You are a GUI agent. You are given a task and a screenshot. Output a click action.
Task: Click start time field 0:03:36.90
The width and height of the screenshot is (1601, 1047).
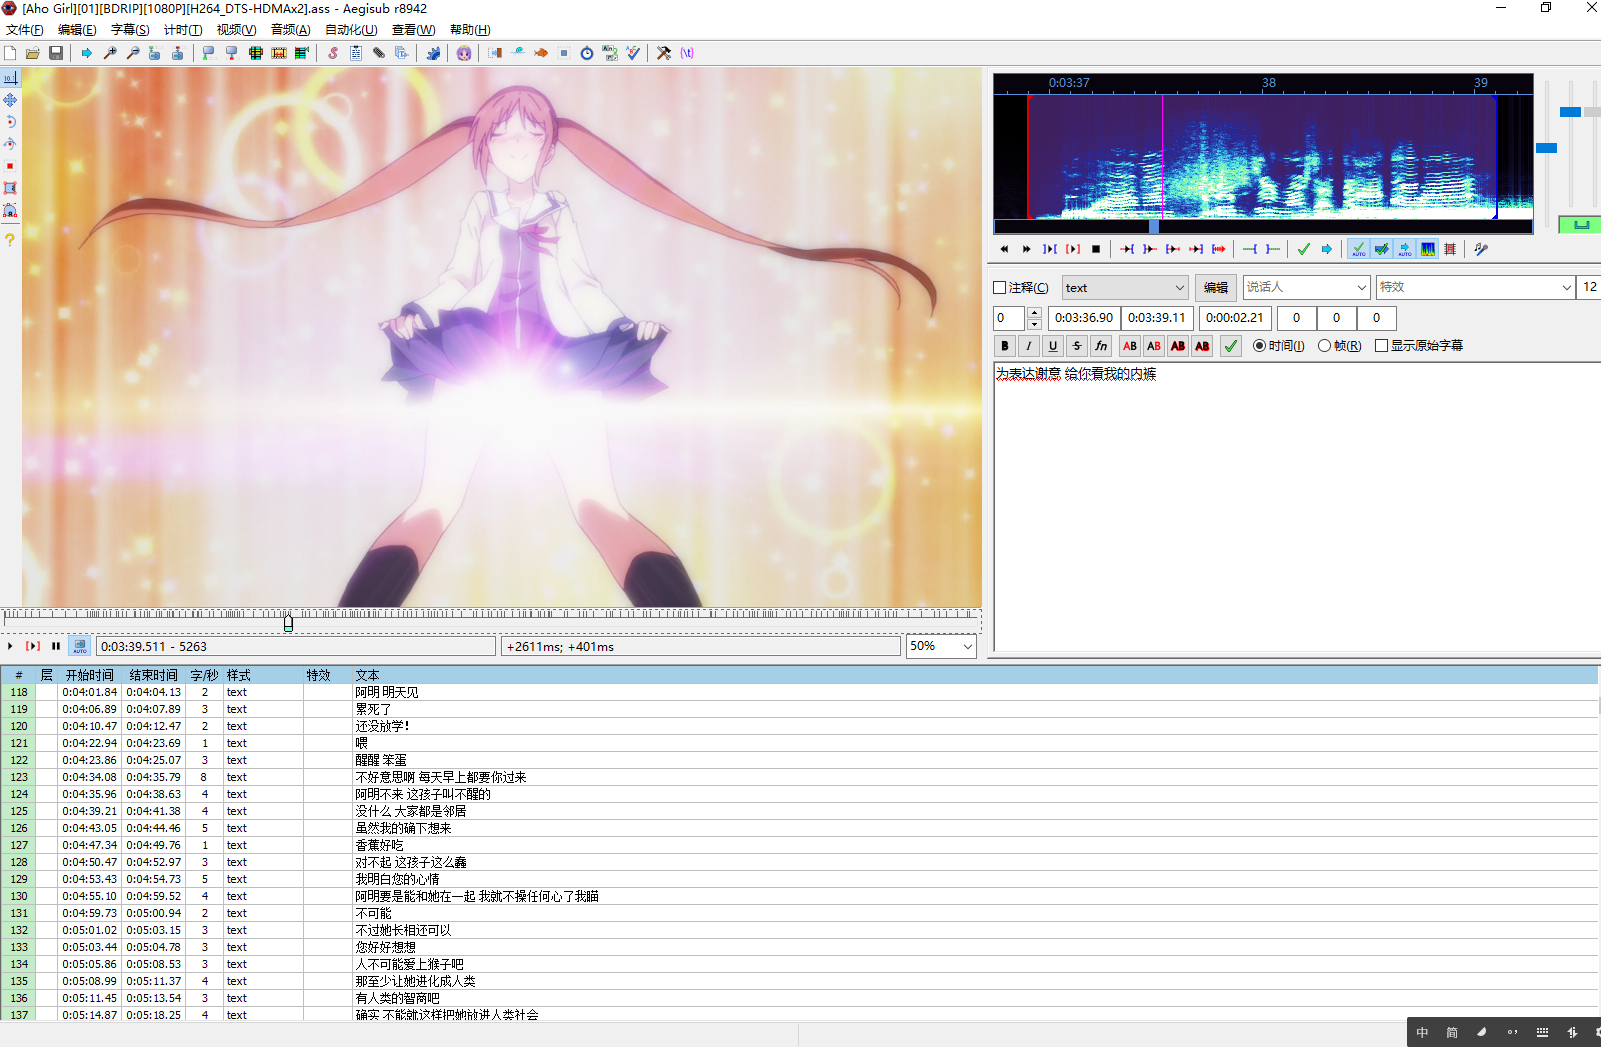[1084, 318]
